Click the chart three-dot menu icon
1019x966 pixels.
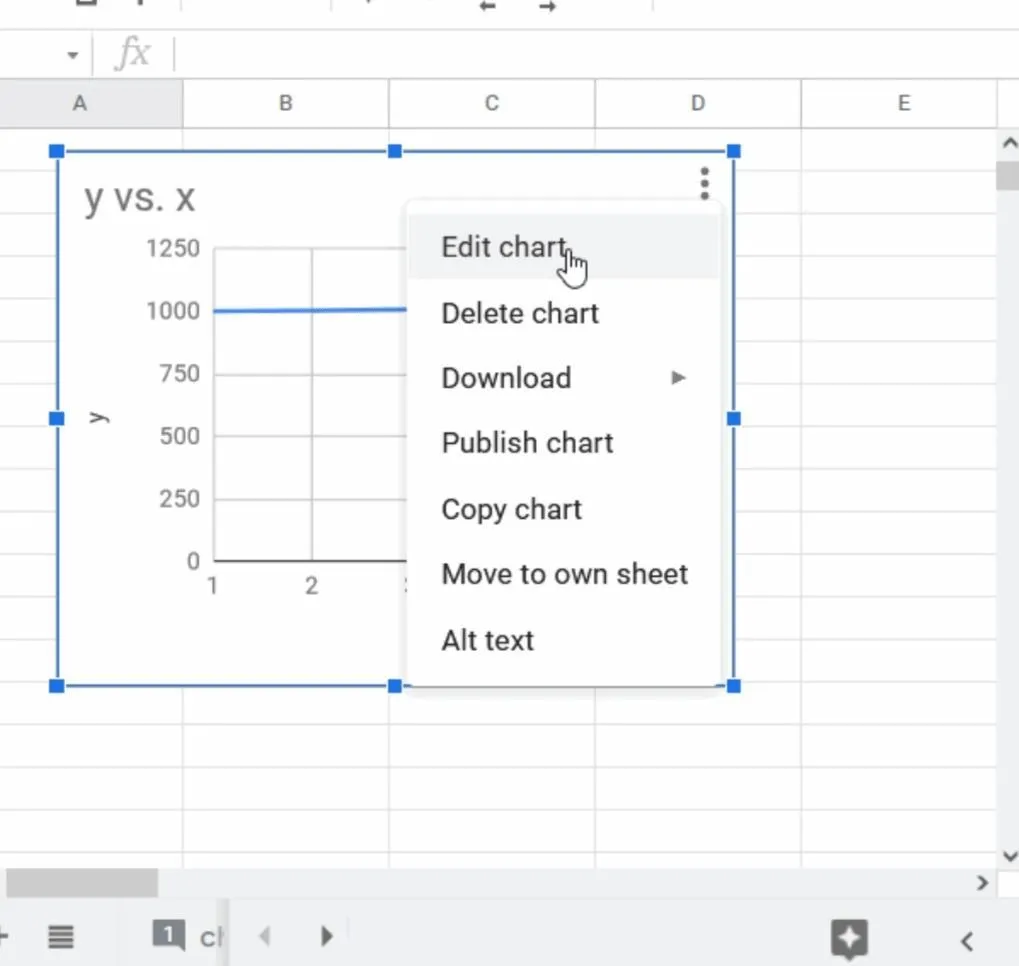[x=704, y=183]
